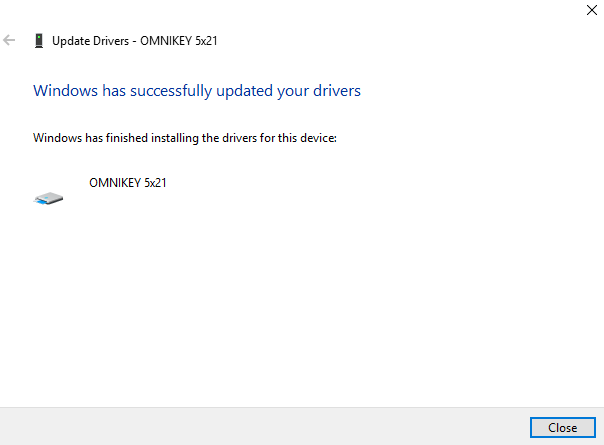Image resolution: width=604 pixels, height=445 pixels.
Task: Click "drivers" at the end of blue heading
Action: [x=337, y=91]
